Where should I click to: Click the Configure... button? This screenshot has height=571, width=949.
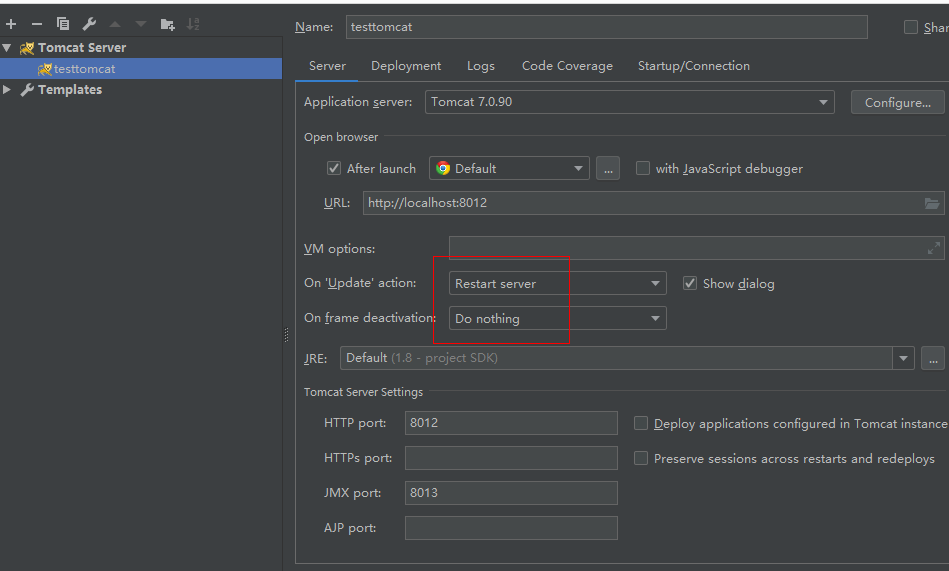[897, 102]
